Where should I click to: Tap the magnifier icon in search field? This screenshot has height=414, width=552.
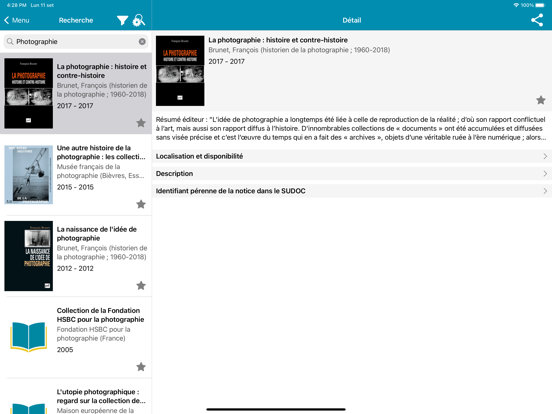[10, 42]
